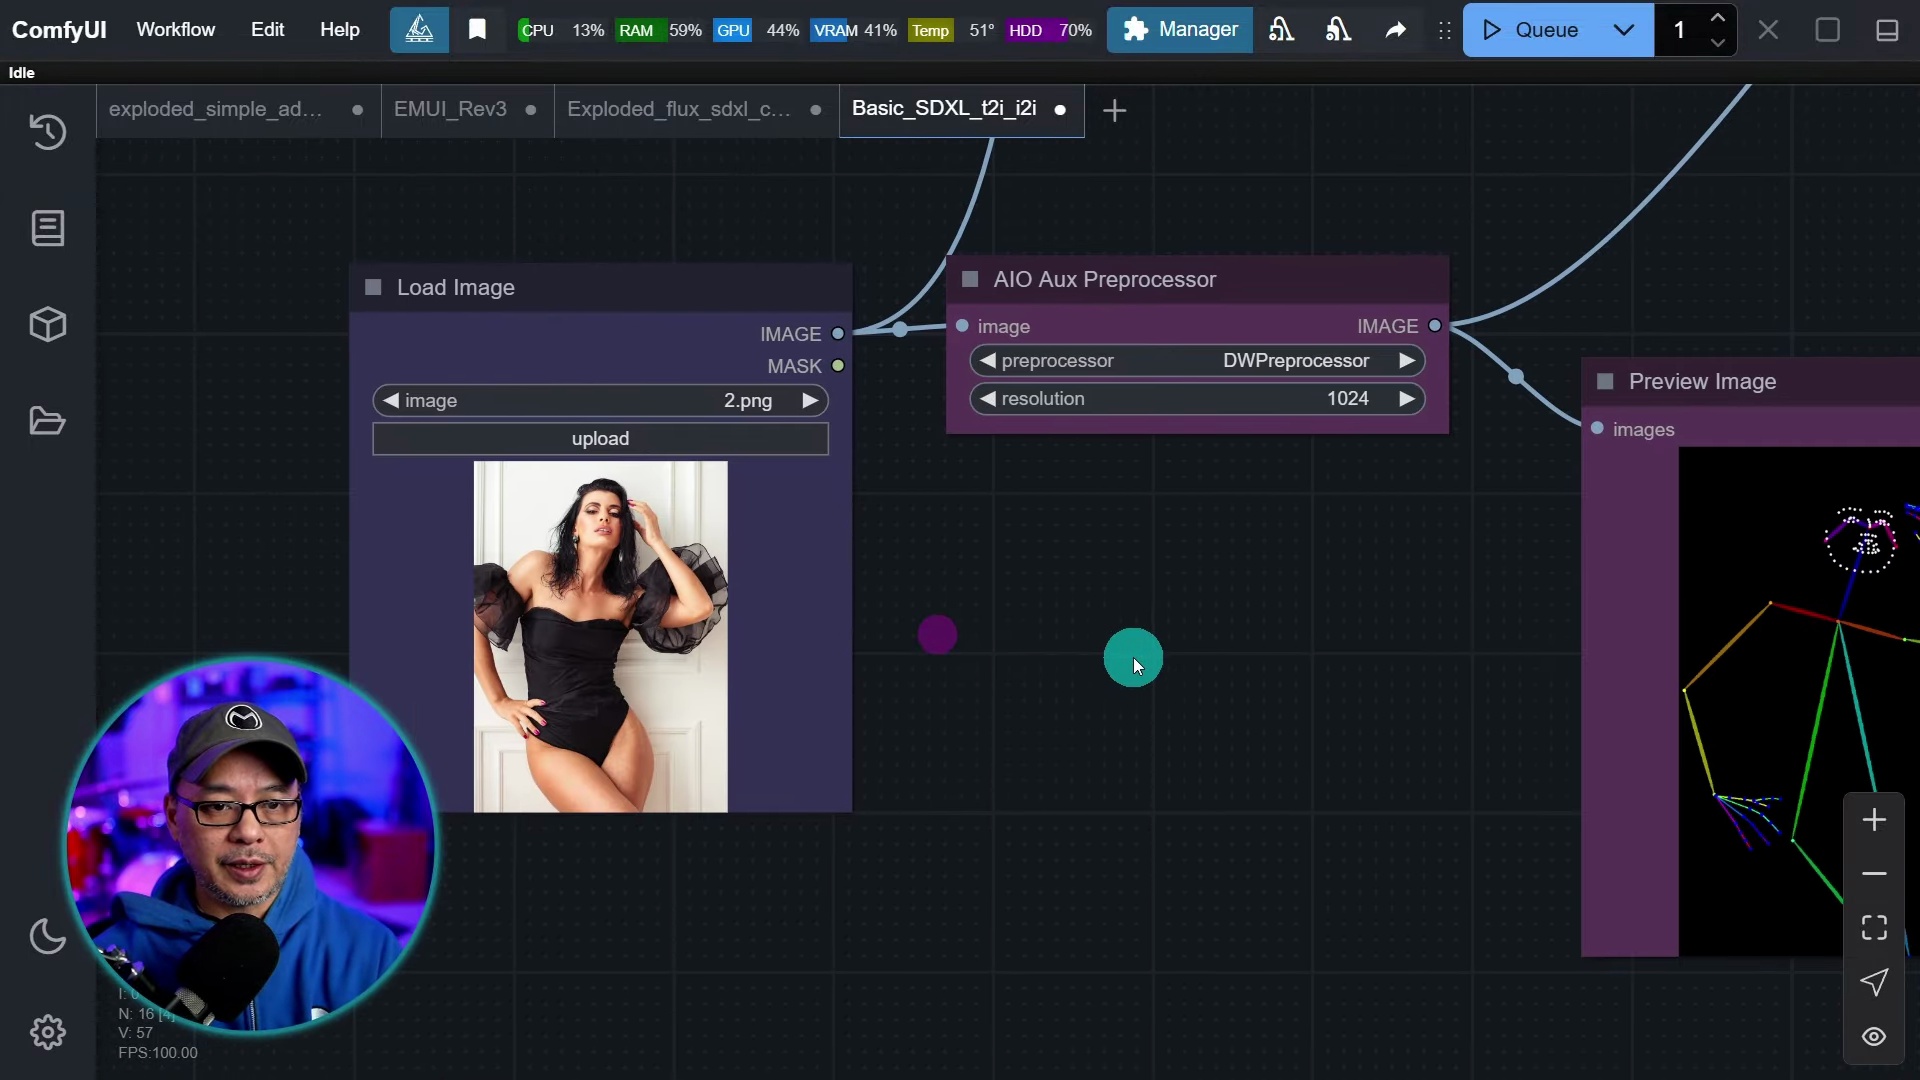Open the workflows folder sidebar icon
This screenshot has width=1920, height=1080.
coord(48,421)
